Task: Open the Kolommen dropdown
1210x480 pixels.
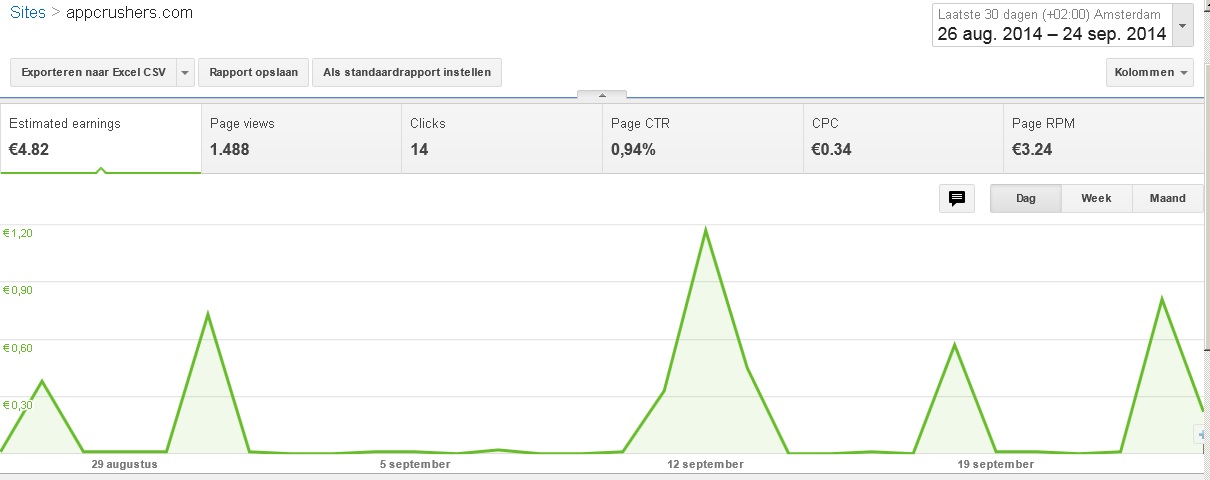Action: 1149,73
